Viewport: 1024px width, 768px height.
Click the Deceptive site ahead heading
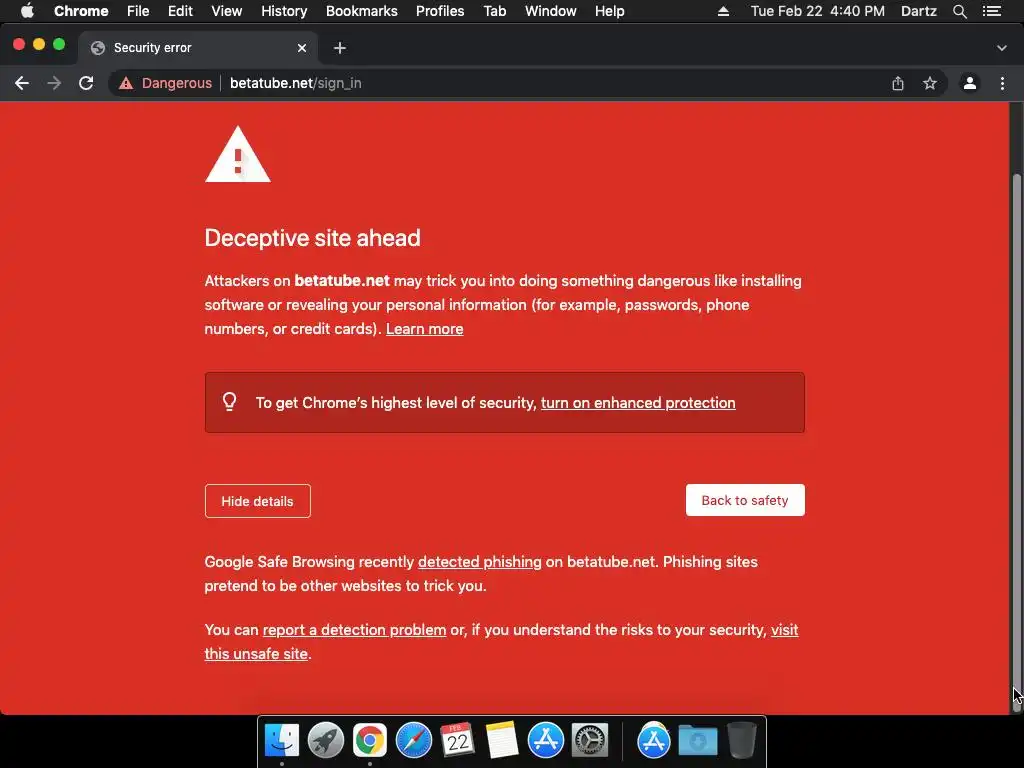(x=312, y=238)
